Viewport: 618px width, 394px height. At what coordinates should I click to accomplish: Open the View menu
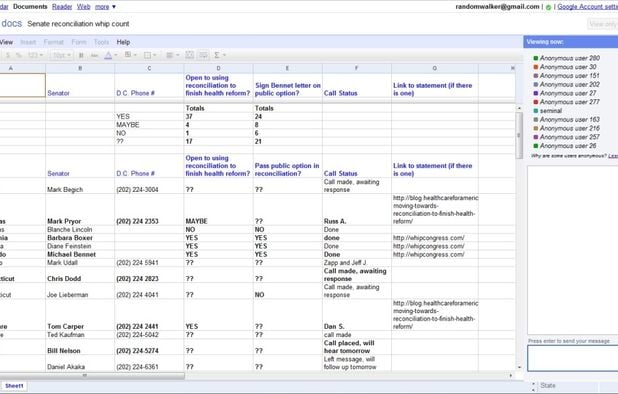6,42
